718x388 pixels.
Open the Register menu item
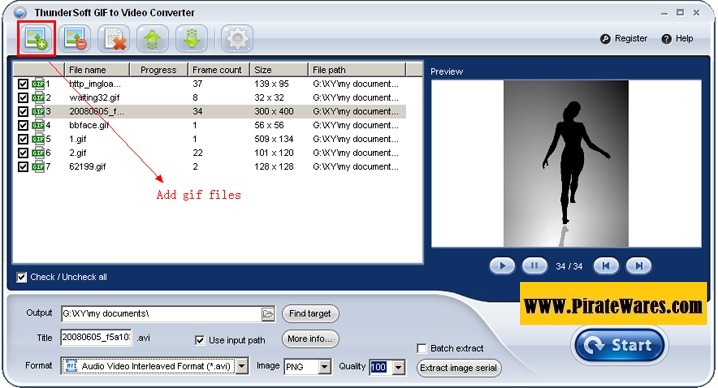click(624, 39)
